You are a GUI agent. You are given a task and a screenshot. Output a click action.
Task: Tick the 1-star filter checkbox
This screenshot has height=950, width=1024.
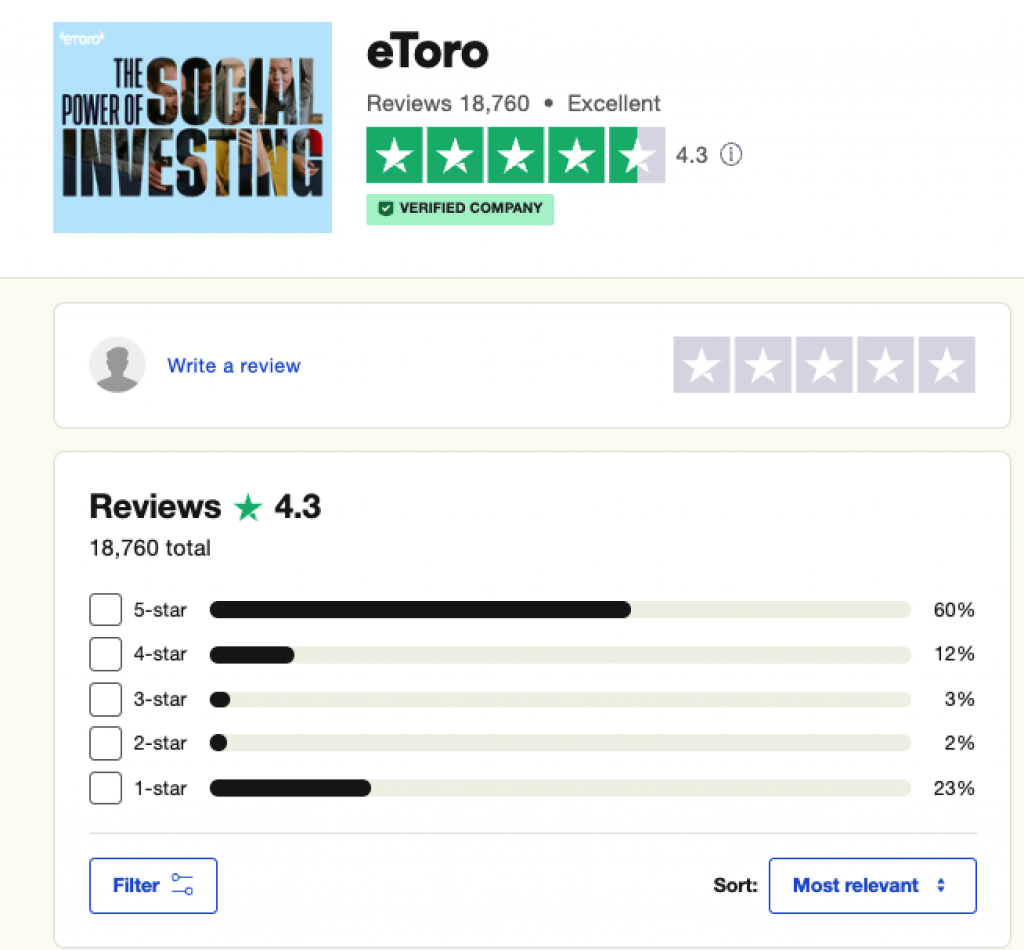coord(105,788)
